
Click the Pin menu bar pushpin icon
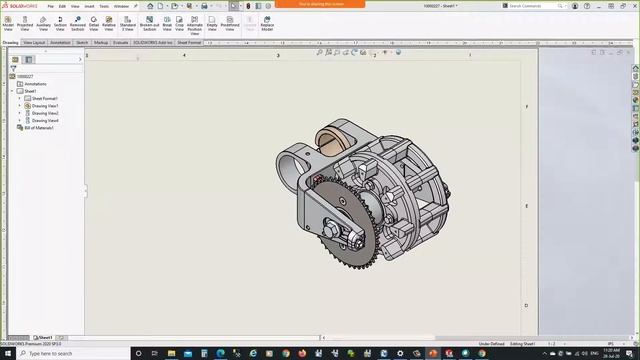[x=136, y=6]
